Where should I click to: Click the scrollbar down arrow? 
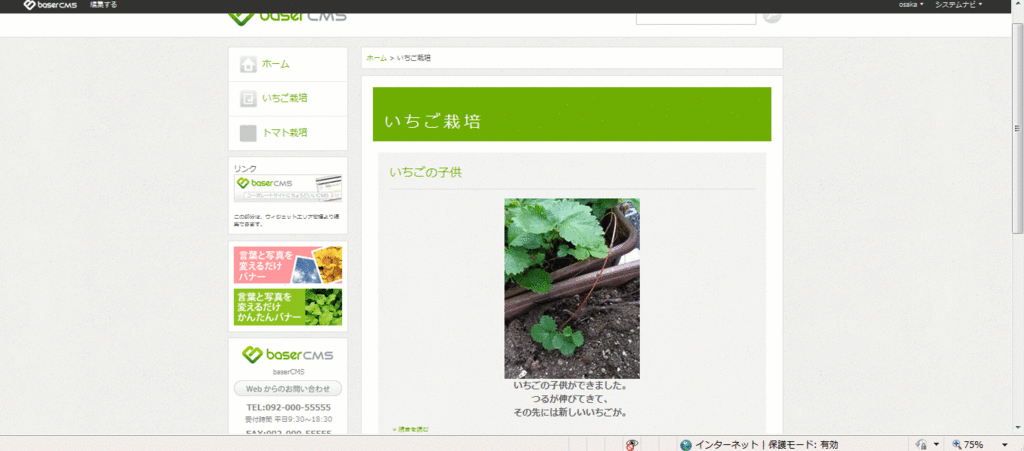tap(1017, 429)
